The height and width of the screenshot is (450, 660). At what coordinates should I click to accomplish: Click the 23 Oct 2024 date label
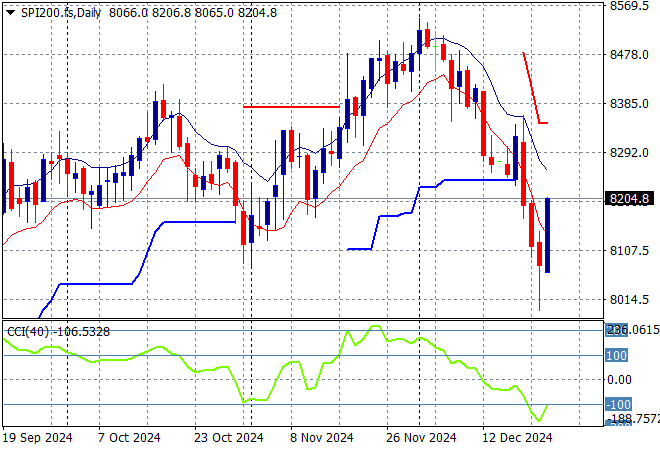point(229,438)
